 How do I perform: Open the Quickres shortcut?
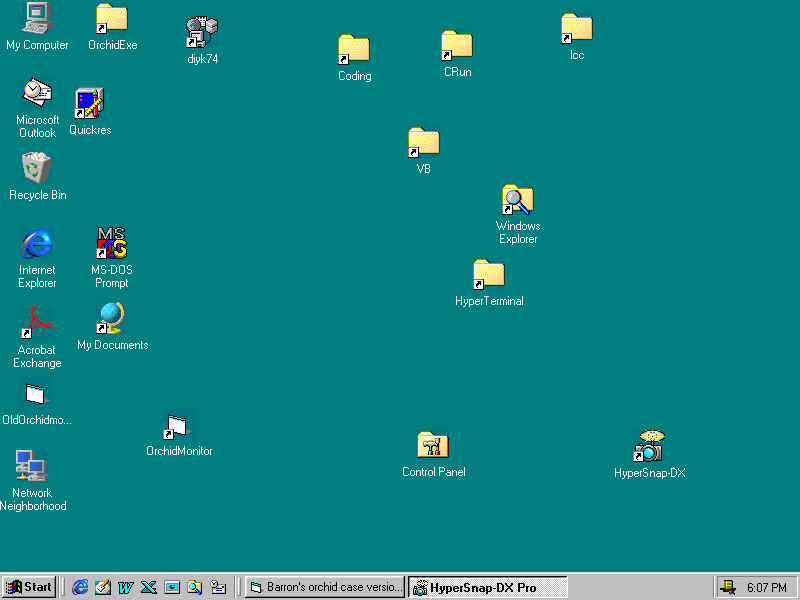90,103
